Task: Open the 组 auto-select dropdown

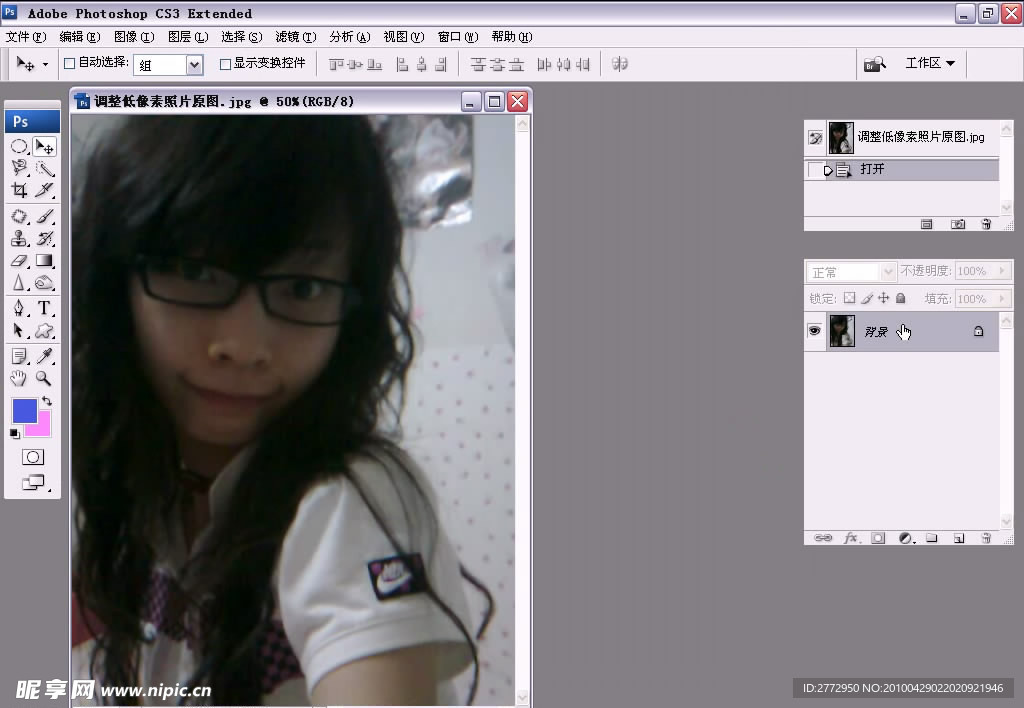Action: (194, 64)
